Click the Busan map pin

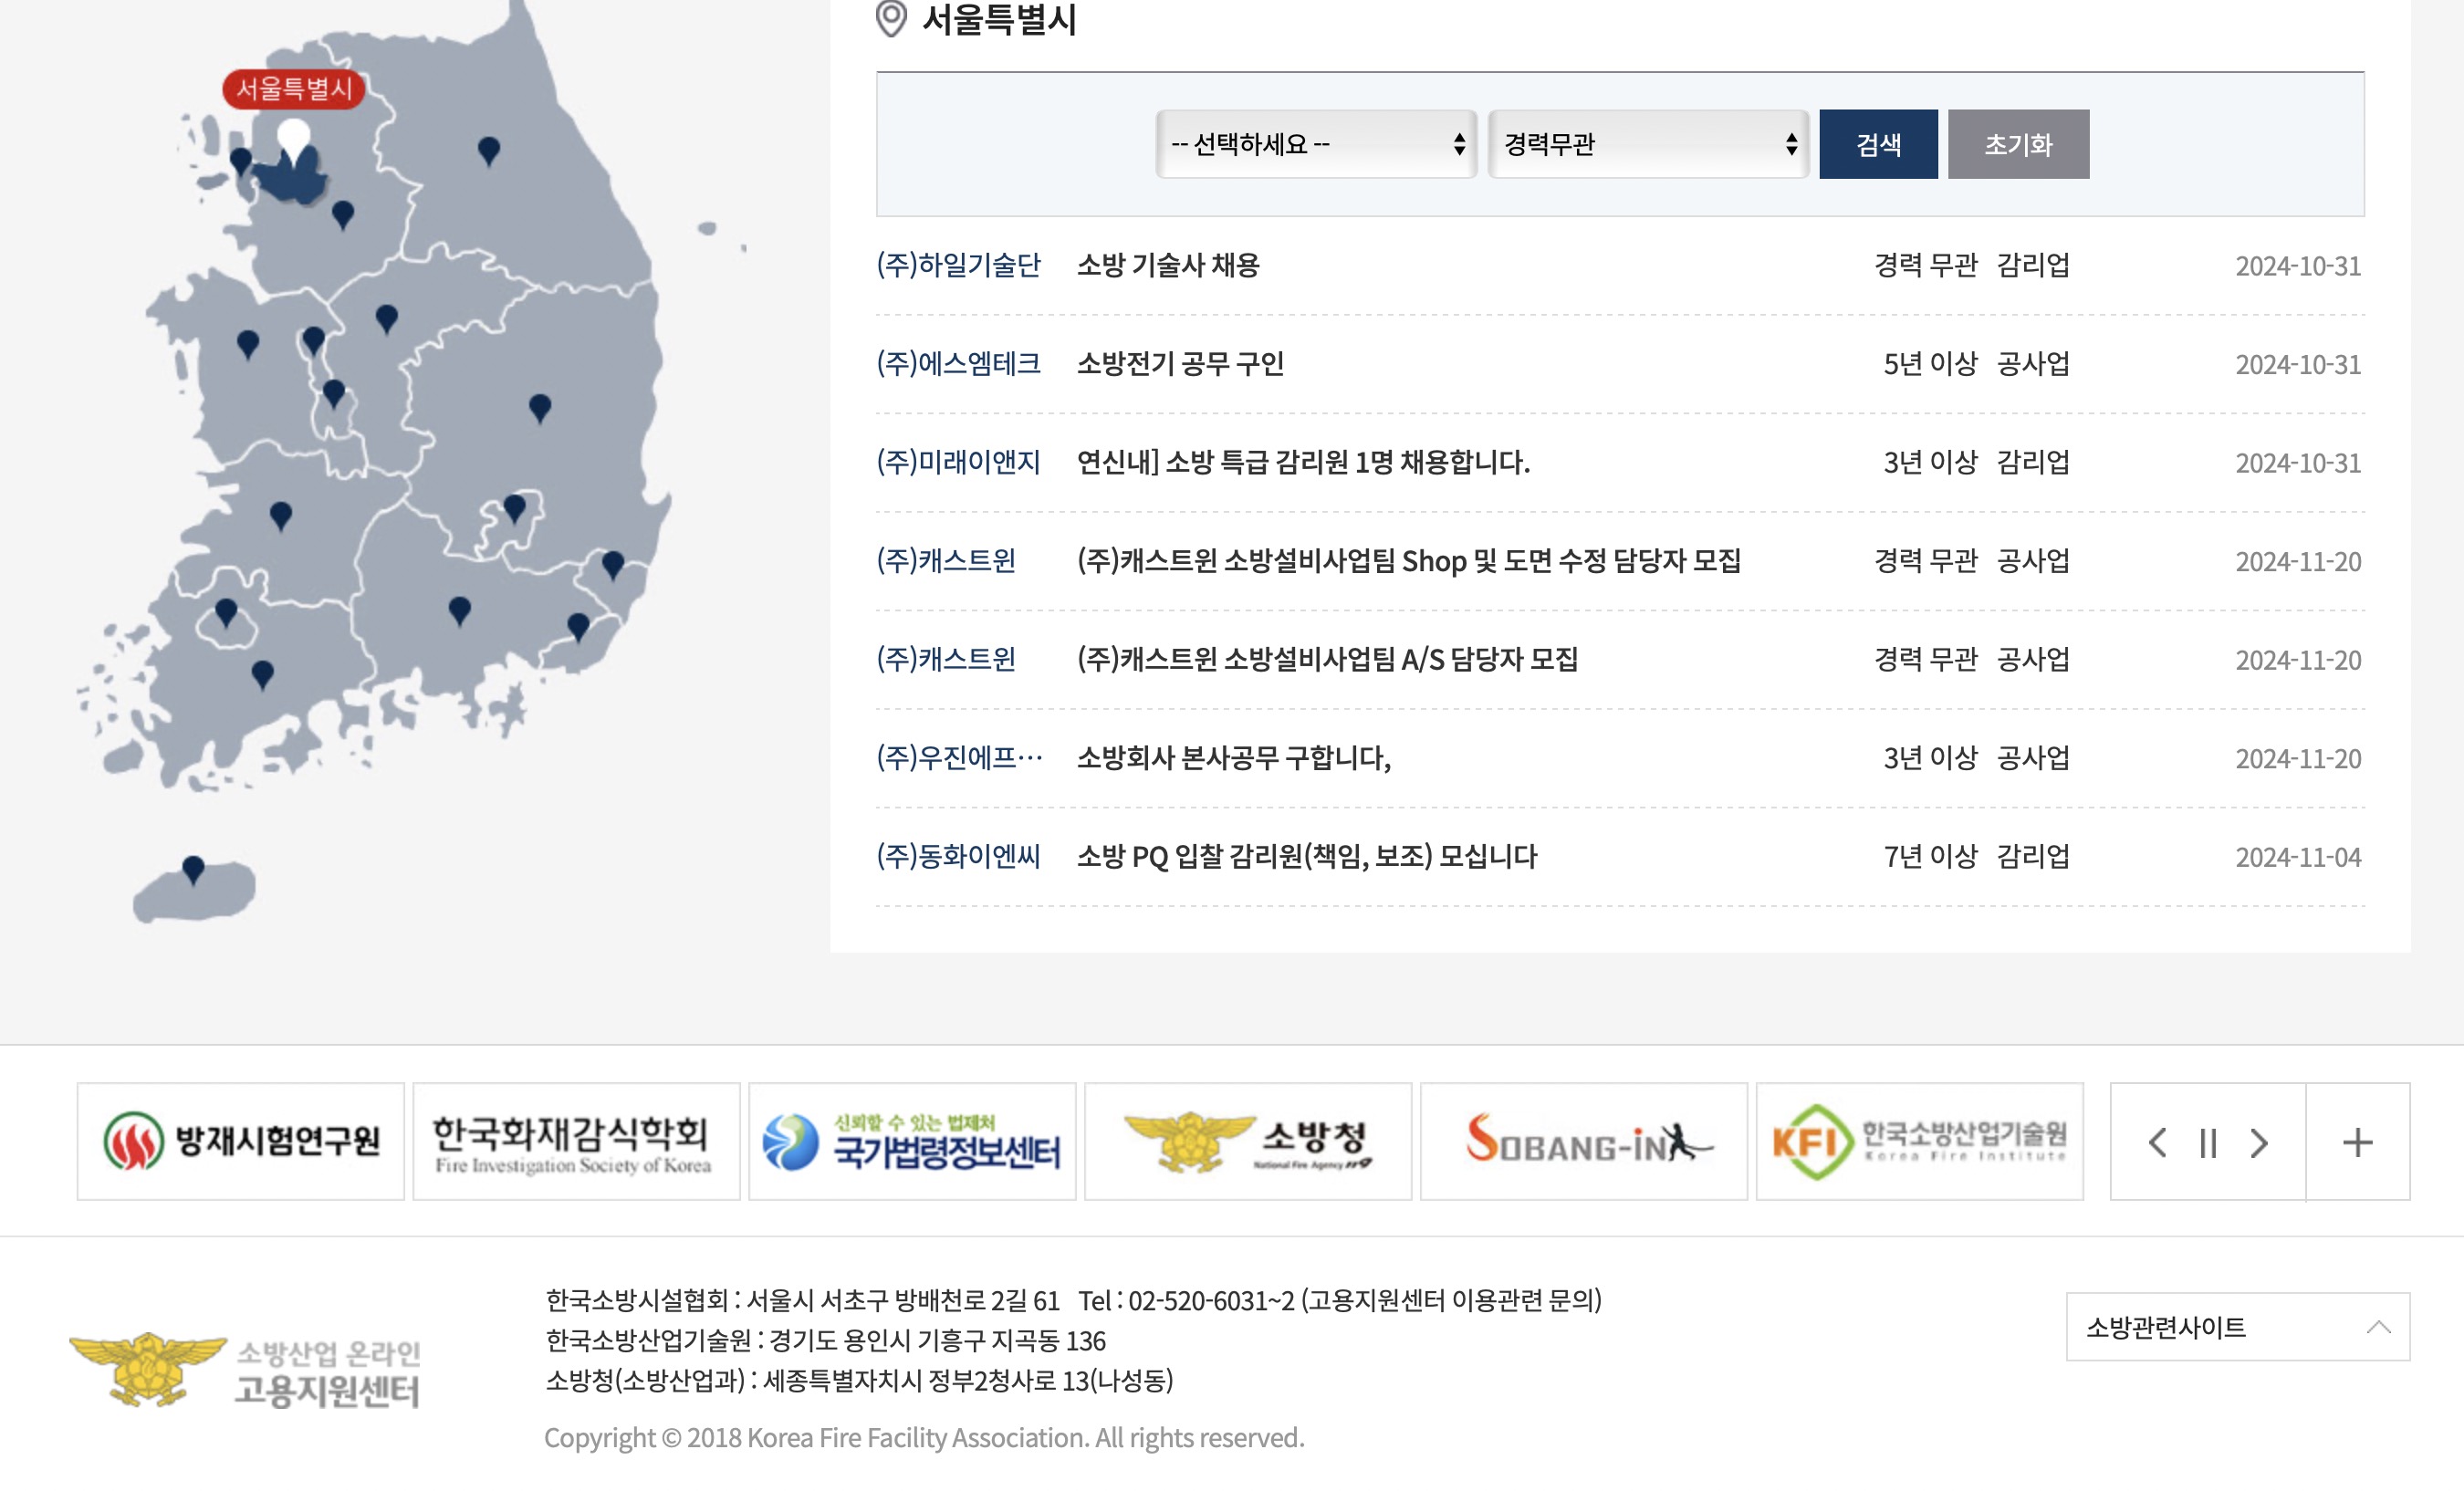pos(578,626)
